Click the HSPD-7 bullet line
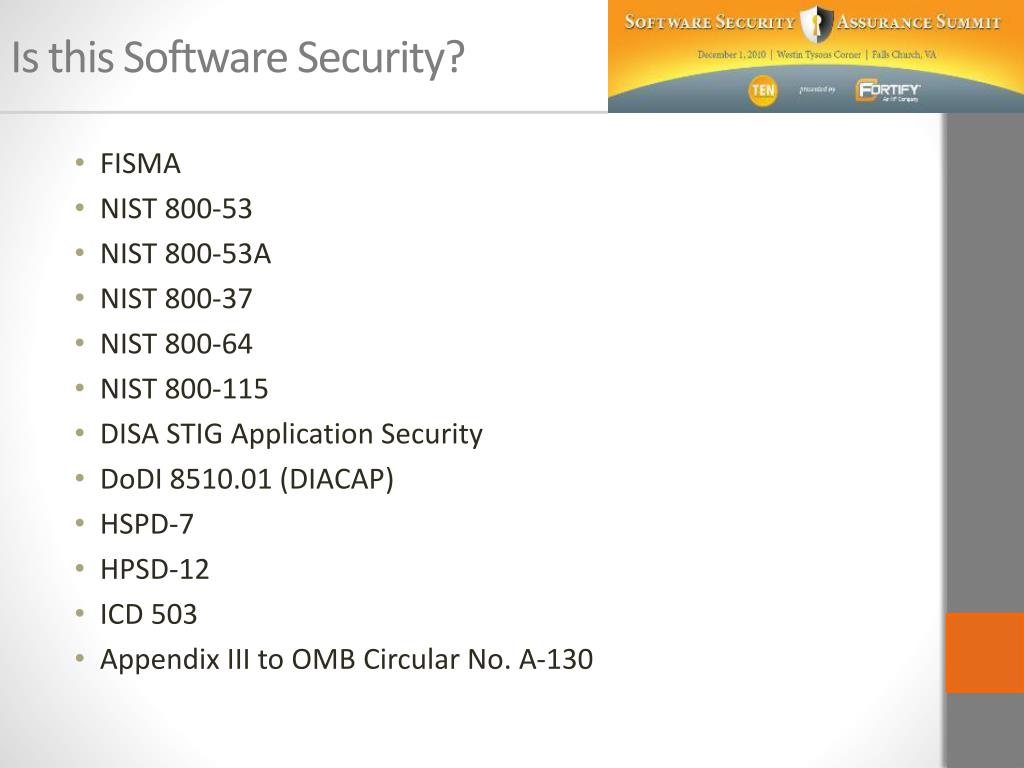 click(x=146, y=524)
